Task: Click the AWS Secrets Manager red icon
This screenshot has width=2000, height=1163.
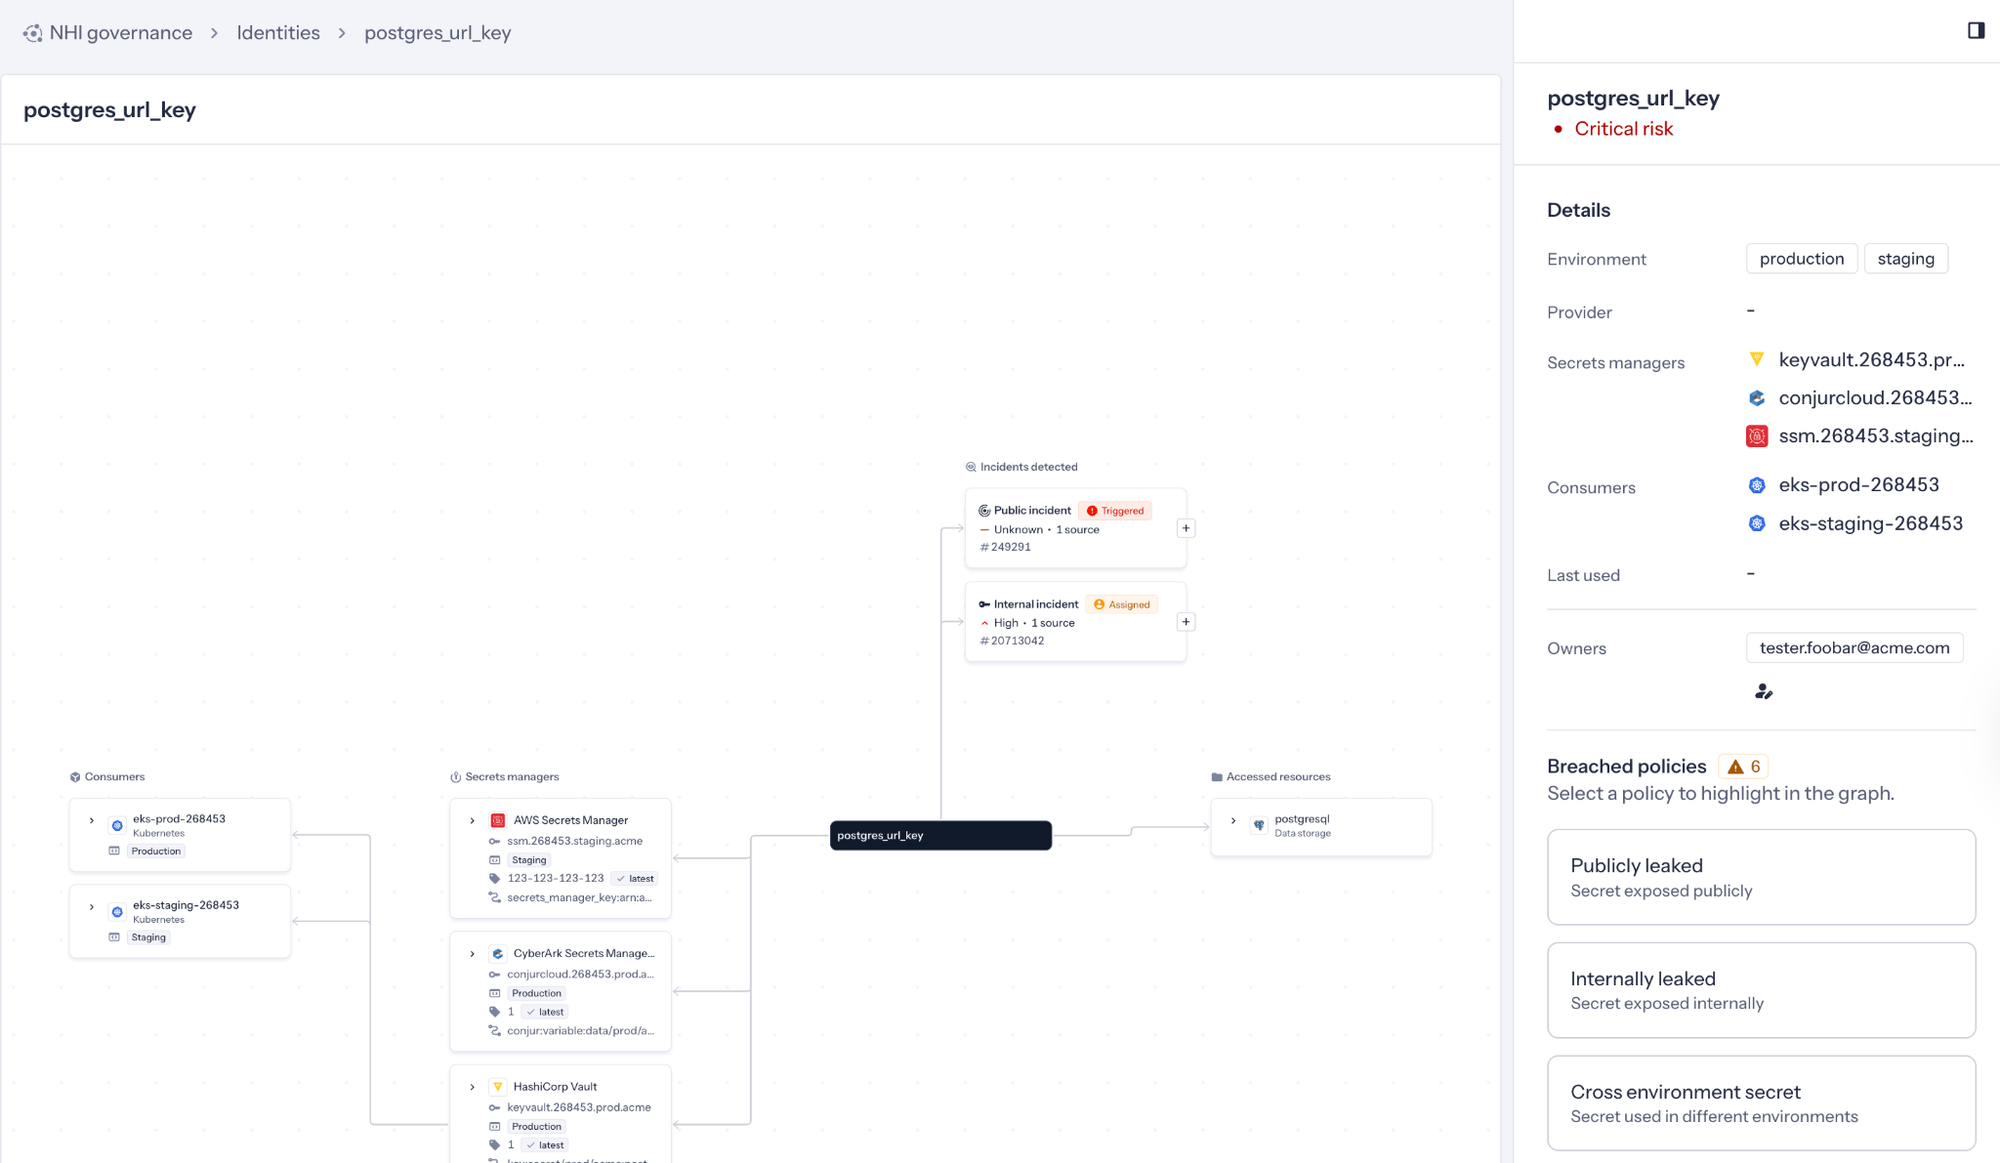Action: click(x=497, y=820)
